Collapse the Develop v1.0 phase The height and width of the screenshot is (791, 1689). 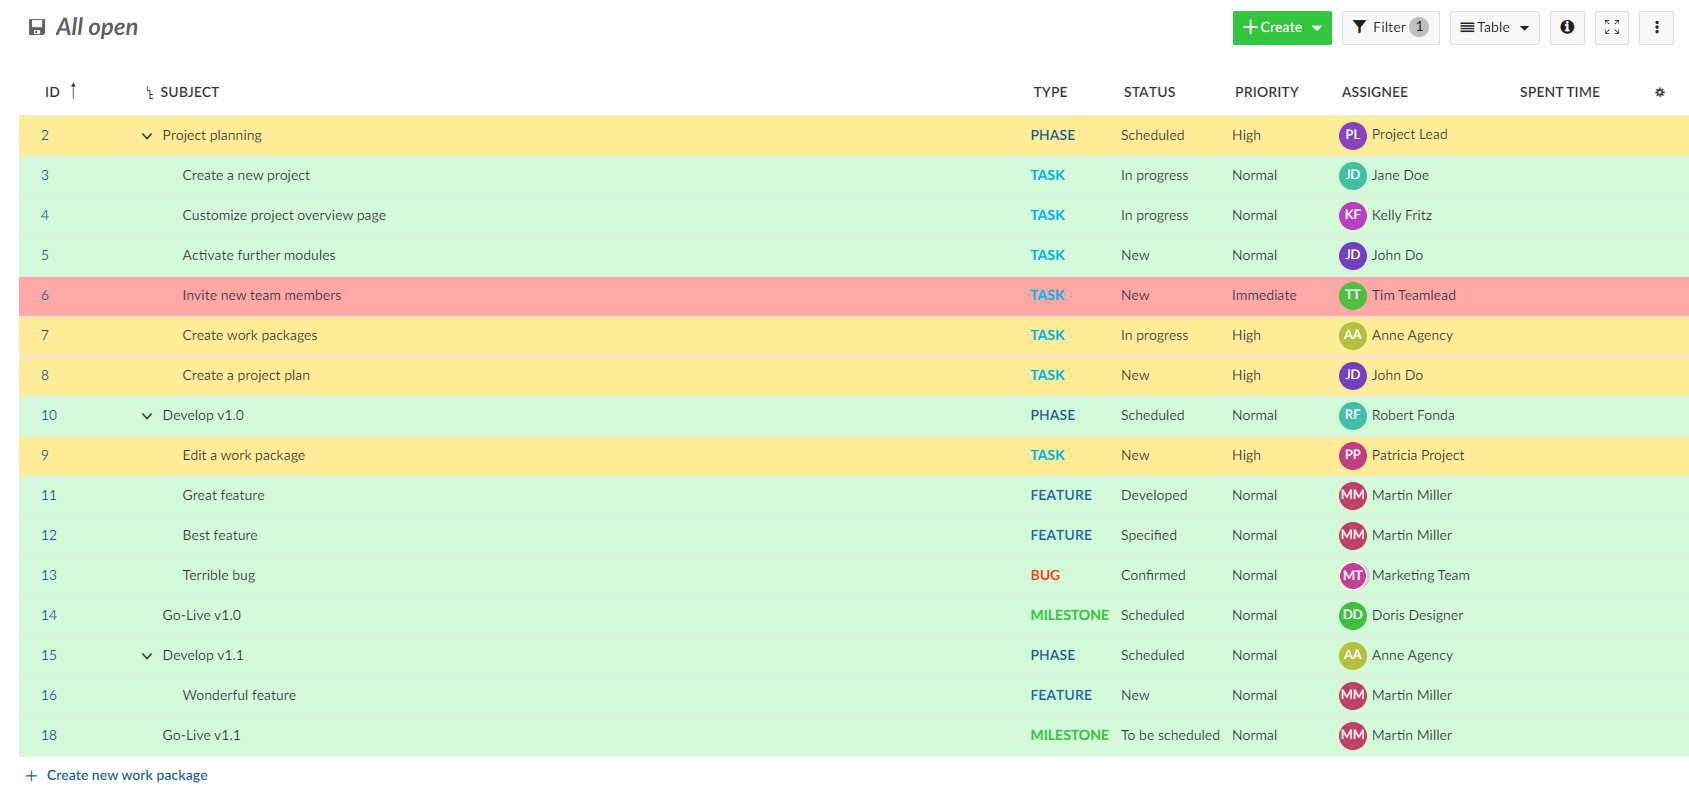[147, 416]
